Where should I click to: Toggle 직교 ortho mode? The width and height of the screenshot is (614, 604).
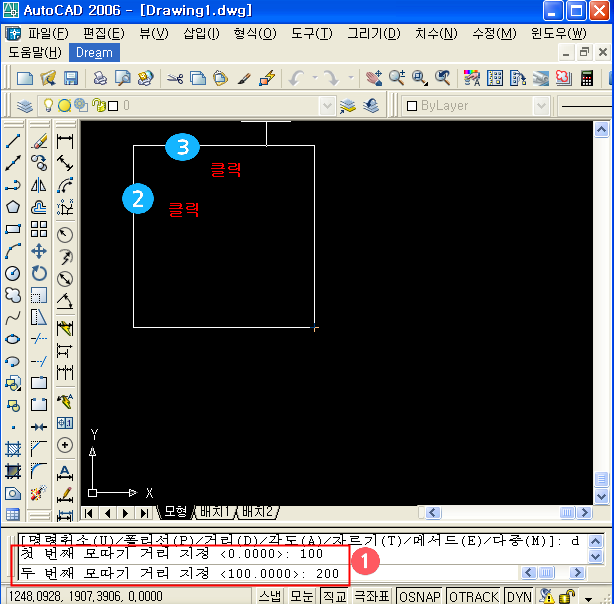point(334,596)
